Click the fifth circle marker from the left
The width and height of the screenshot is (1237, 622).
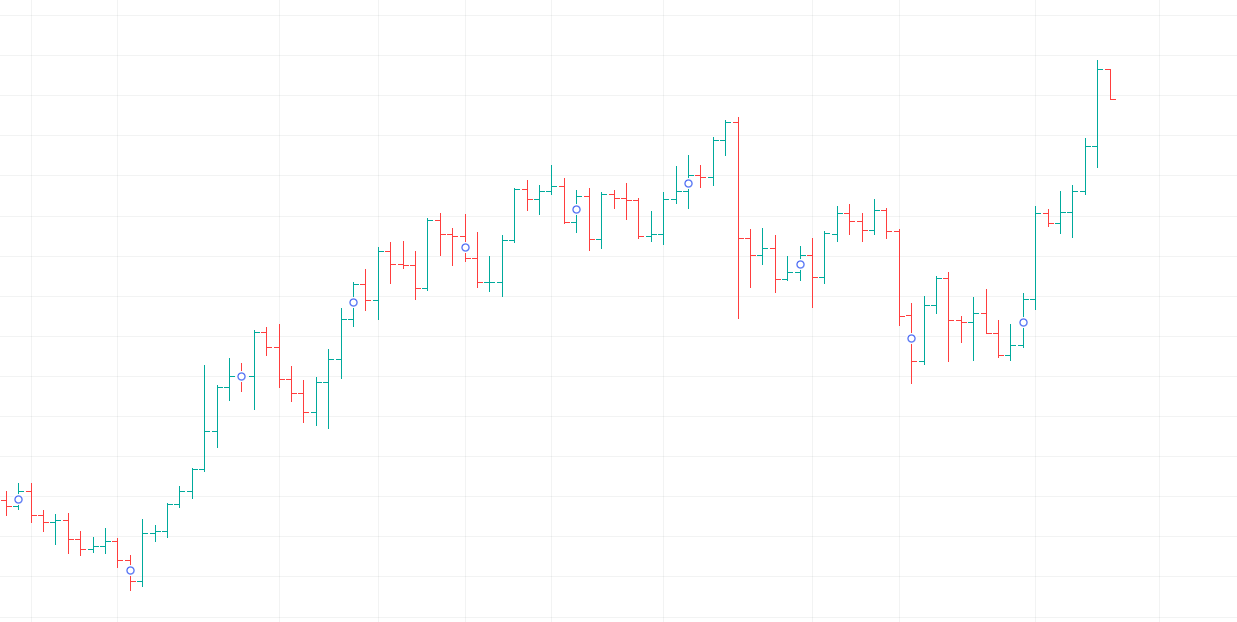coord(465,247)
